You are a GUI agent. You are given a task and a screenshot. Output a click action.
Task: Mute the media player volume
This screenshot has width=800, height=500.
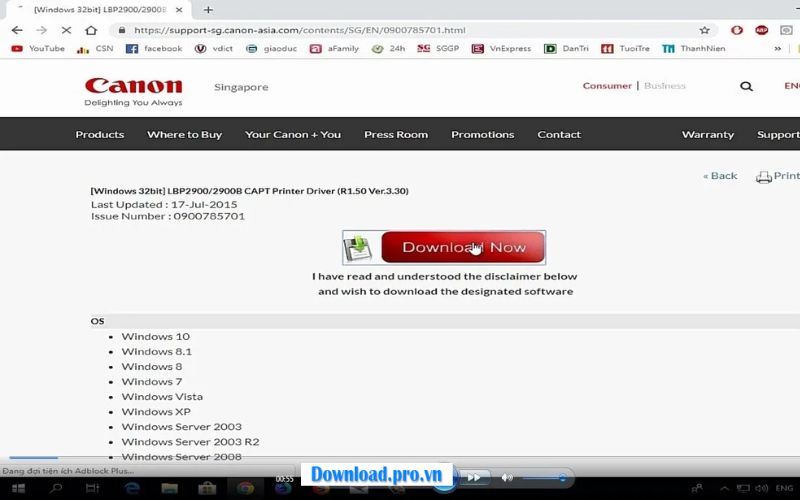(x=507, y=478)
